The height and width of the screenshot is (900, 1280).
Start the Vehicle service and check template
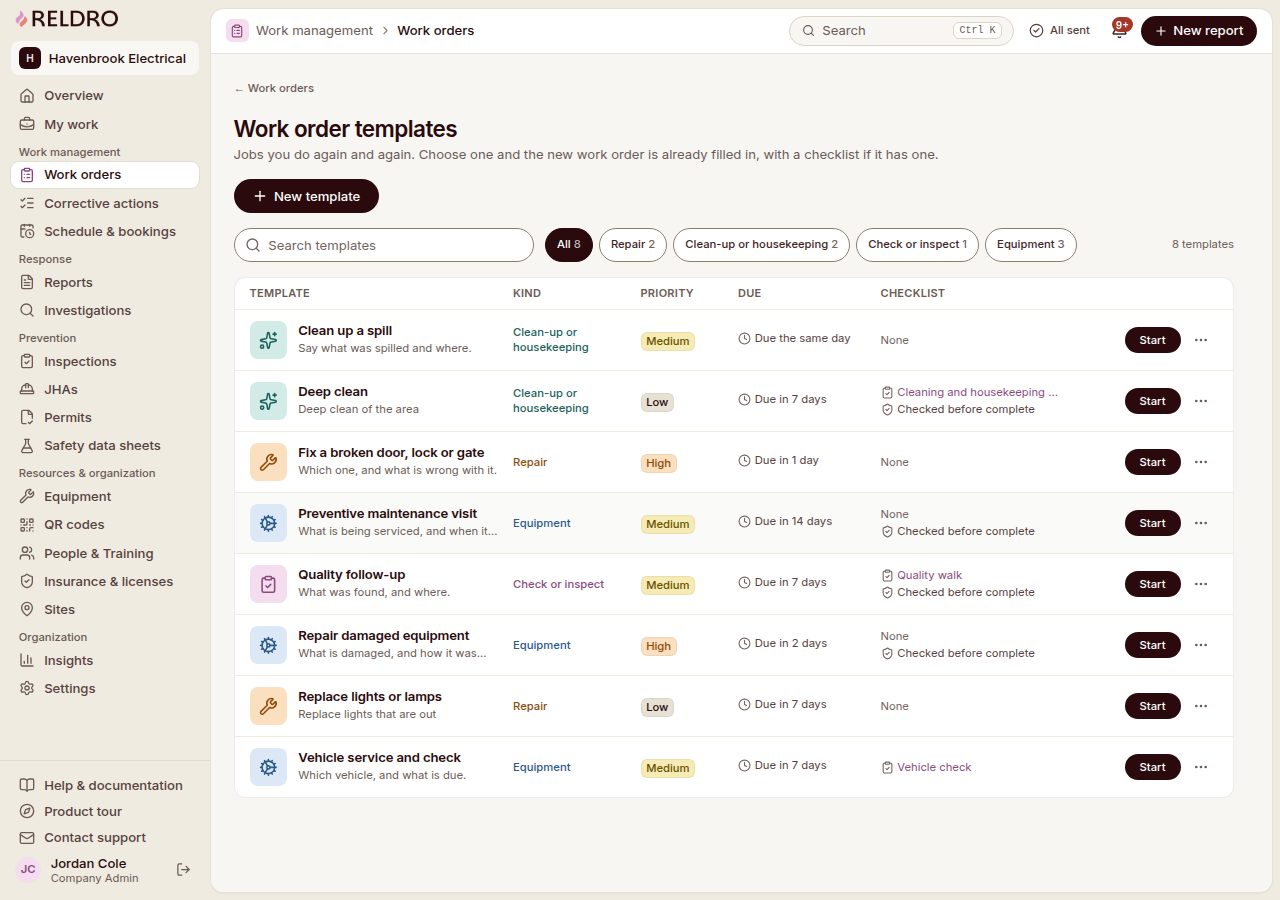(x=1153, y=767)
